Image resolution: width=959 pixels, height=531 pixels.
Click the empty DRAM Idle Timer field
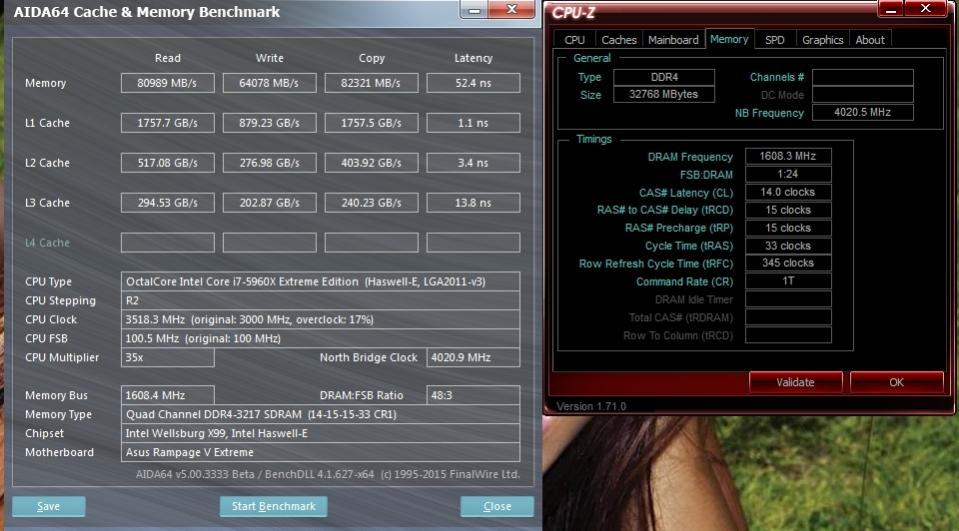pyautogui.click(x=788, y=299)
